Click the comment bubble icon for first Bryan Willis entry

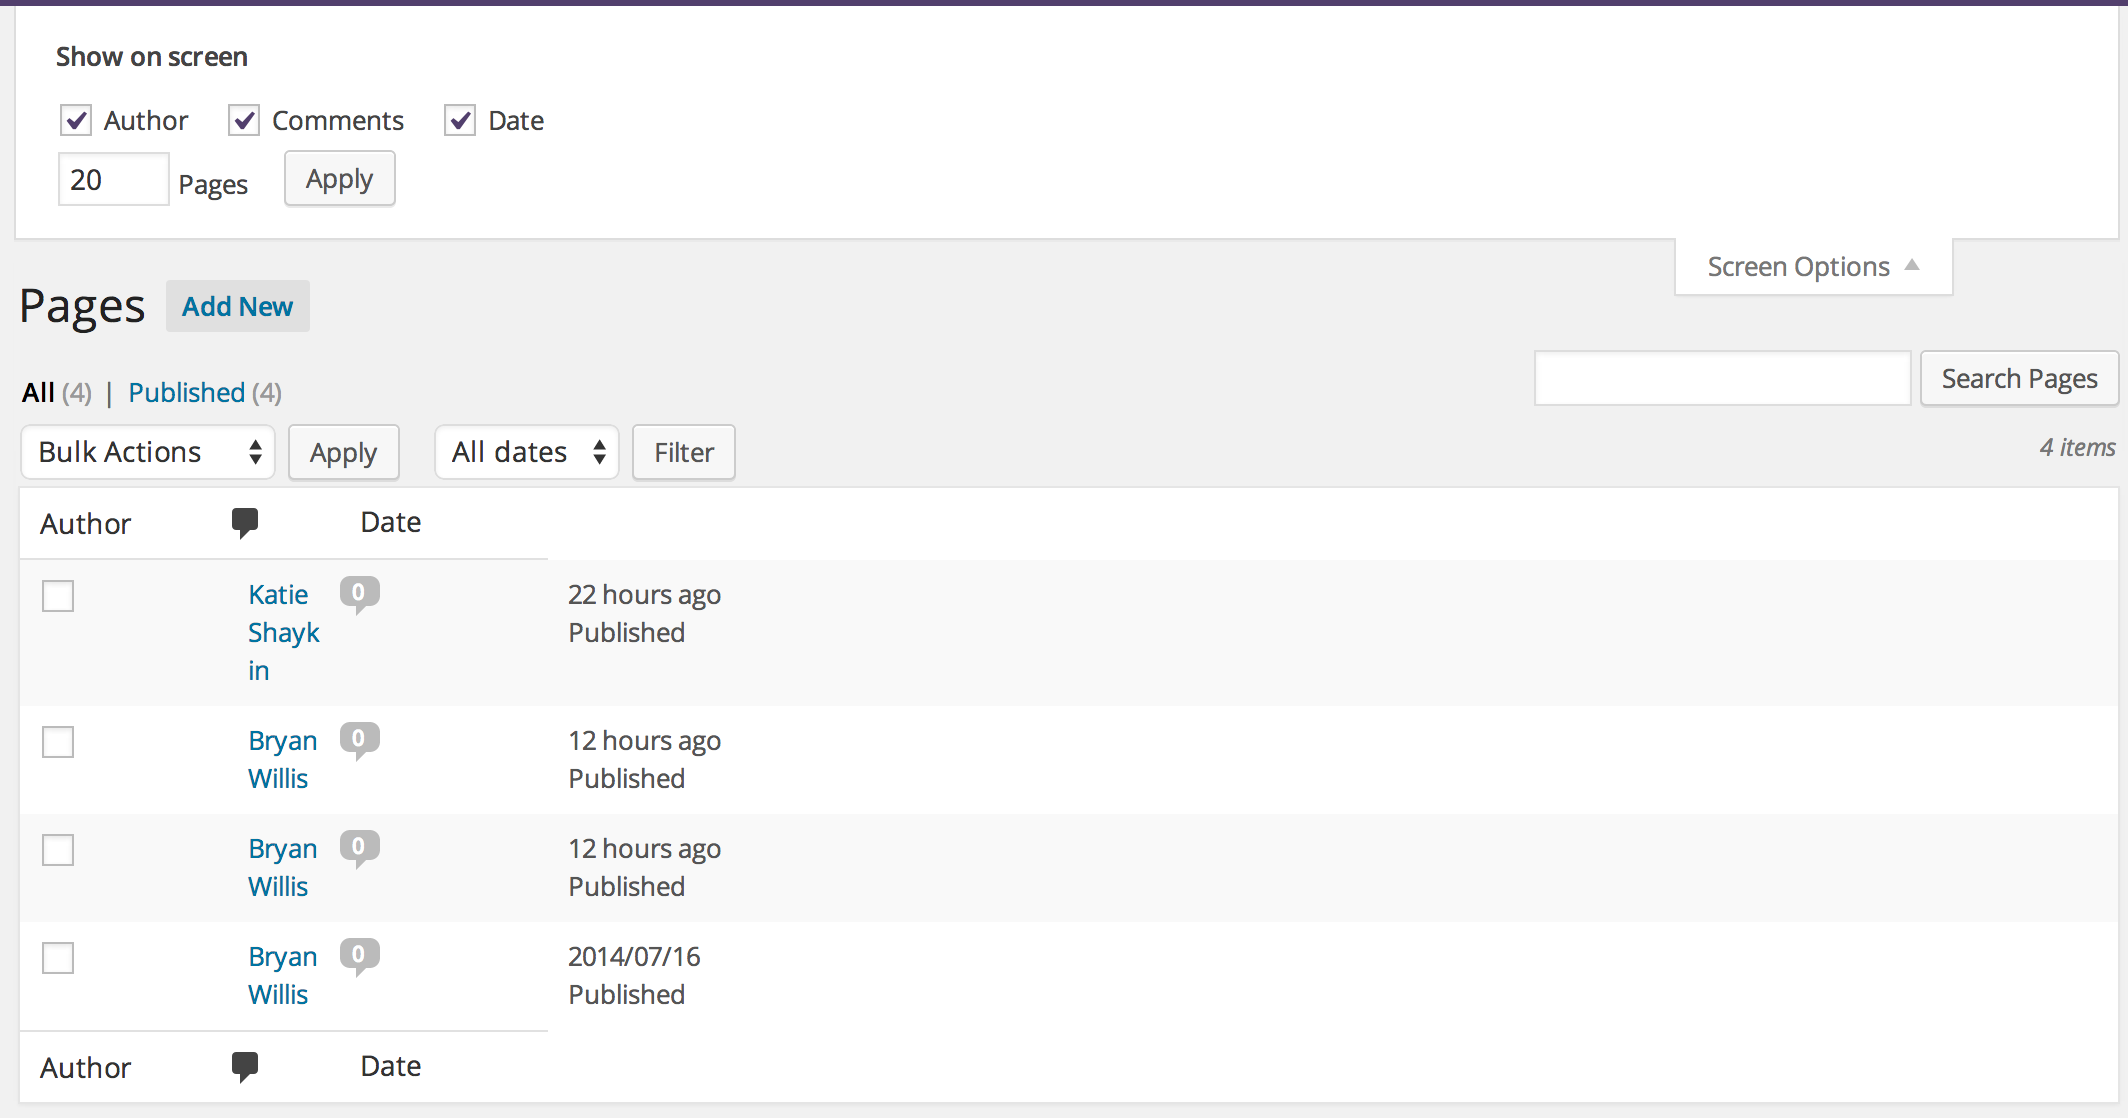pyautogui.click(x=357, y=739)
